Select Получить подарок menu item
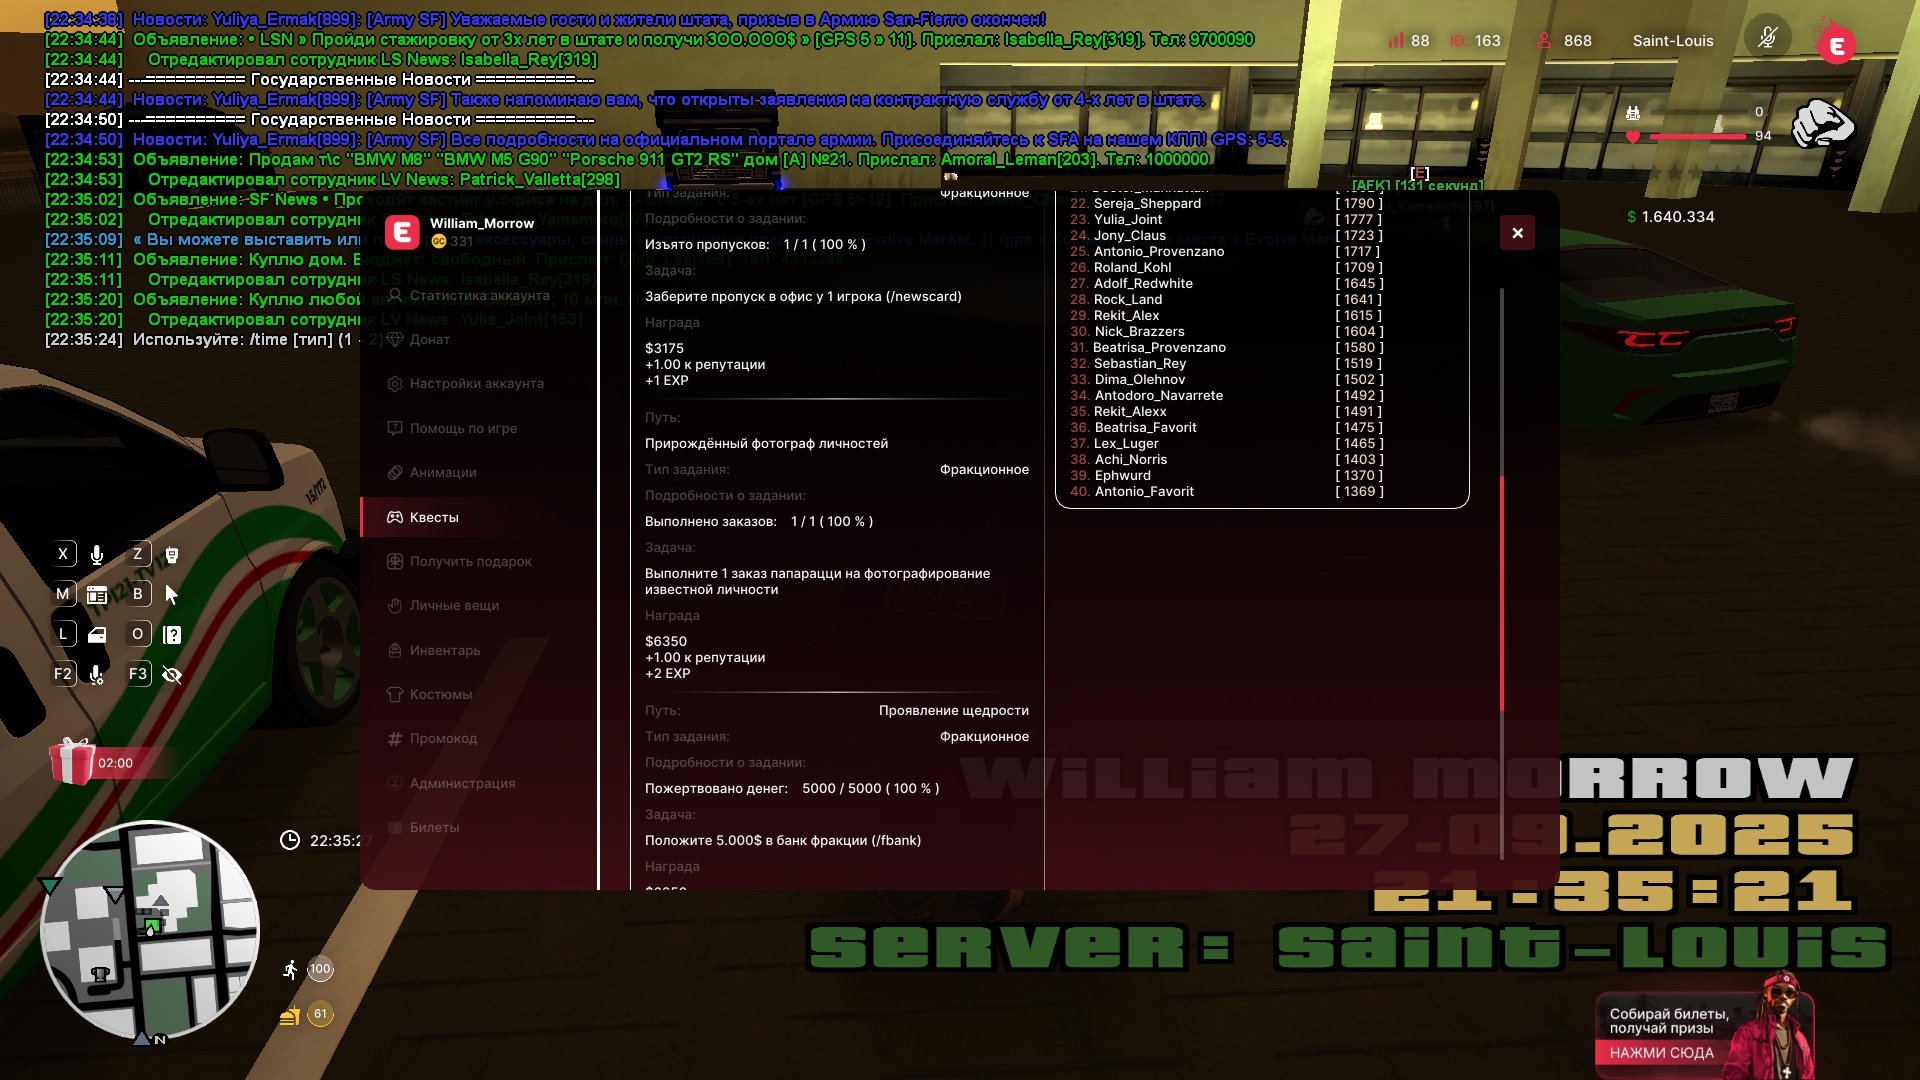The width and height of the screenshot is (1920, 1080). (x=470, y=562)
